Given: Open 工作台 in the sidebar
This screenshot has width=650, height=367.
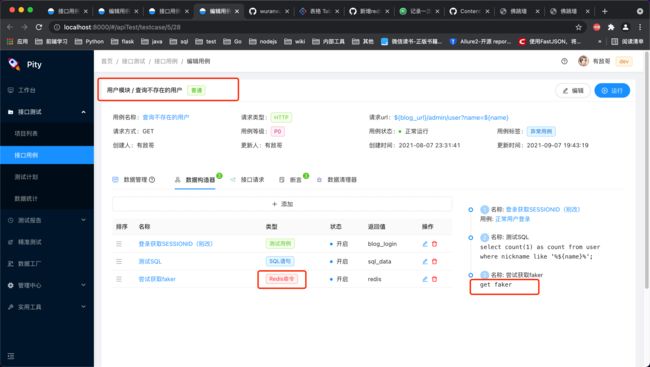Looking at the screenshot, I should [47, 90].
